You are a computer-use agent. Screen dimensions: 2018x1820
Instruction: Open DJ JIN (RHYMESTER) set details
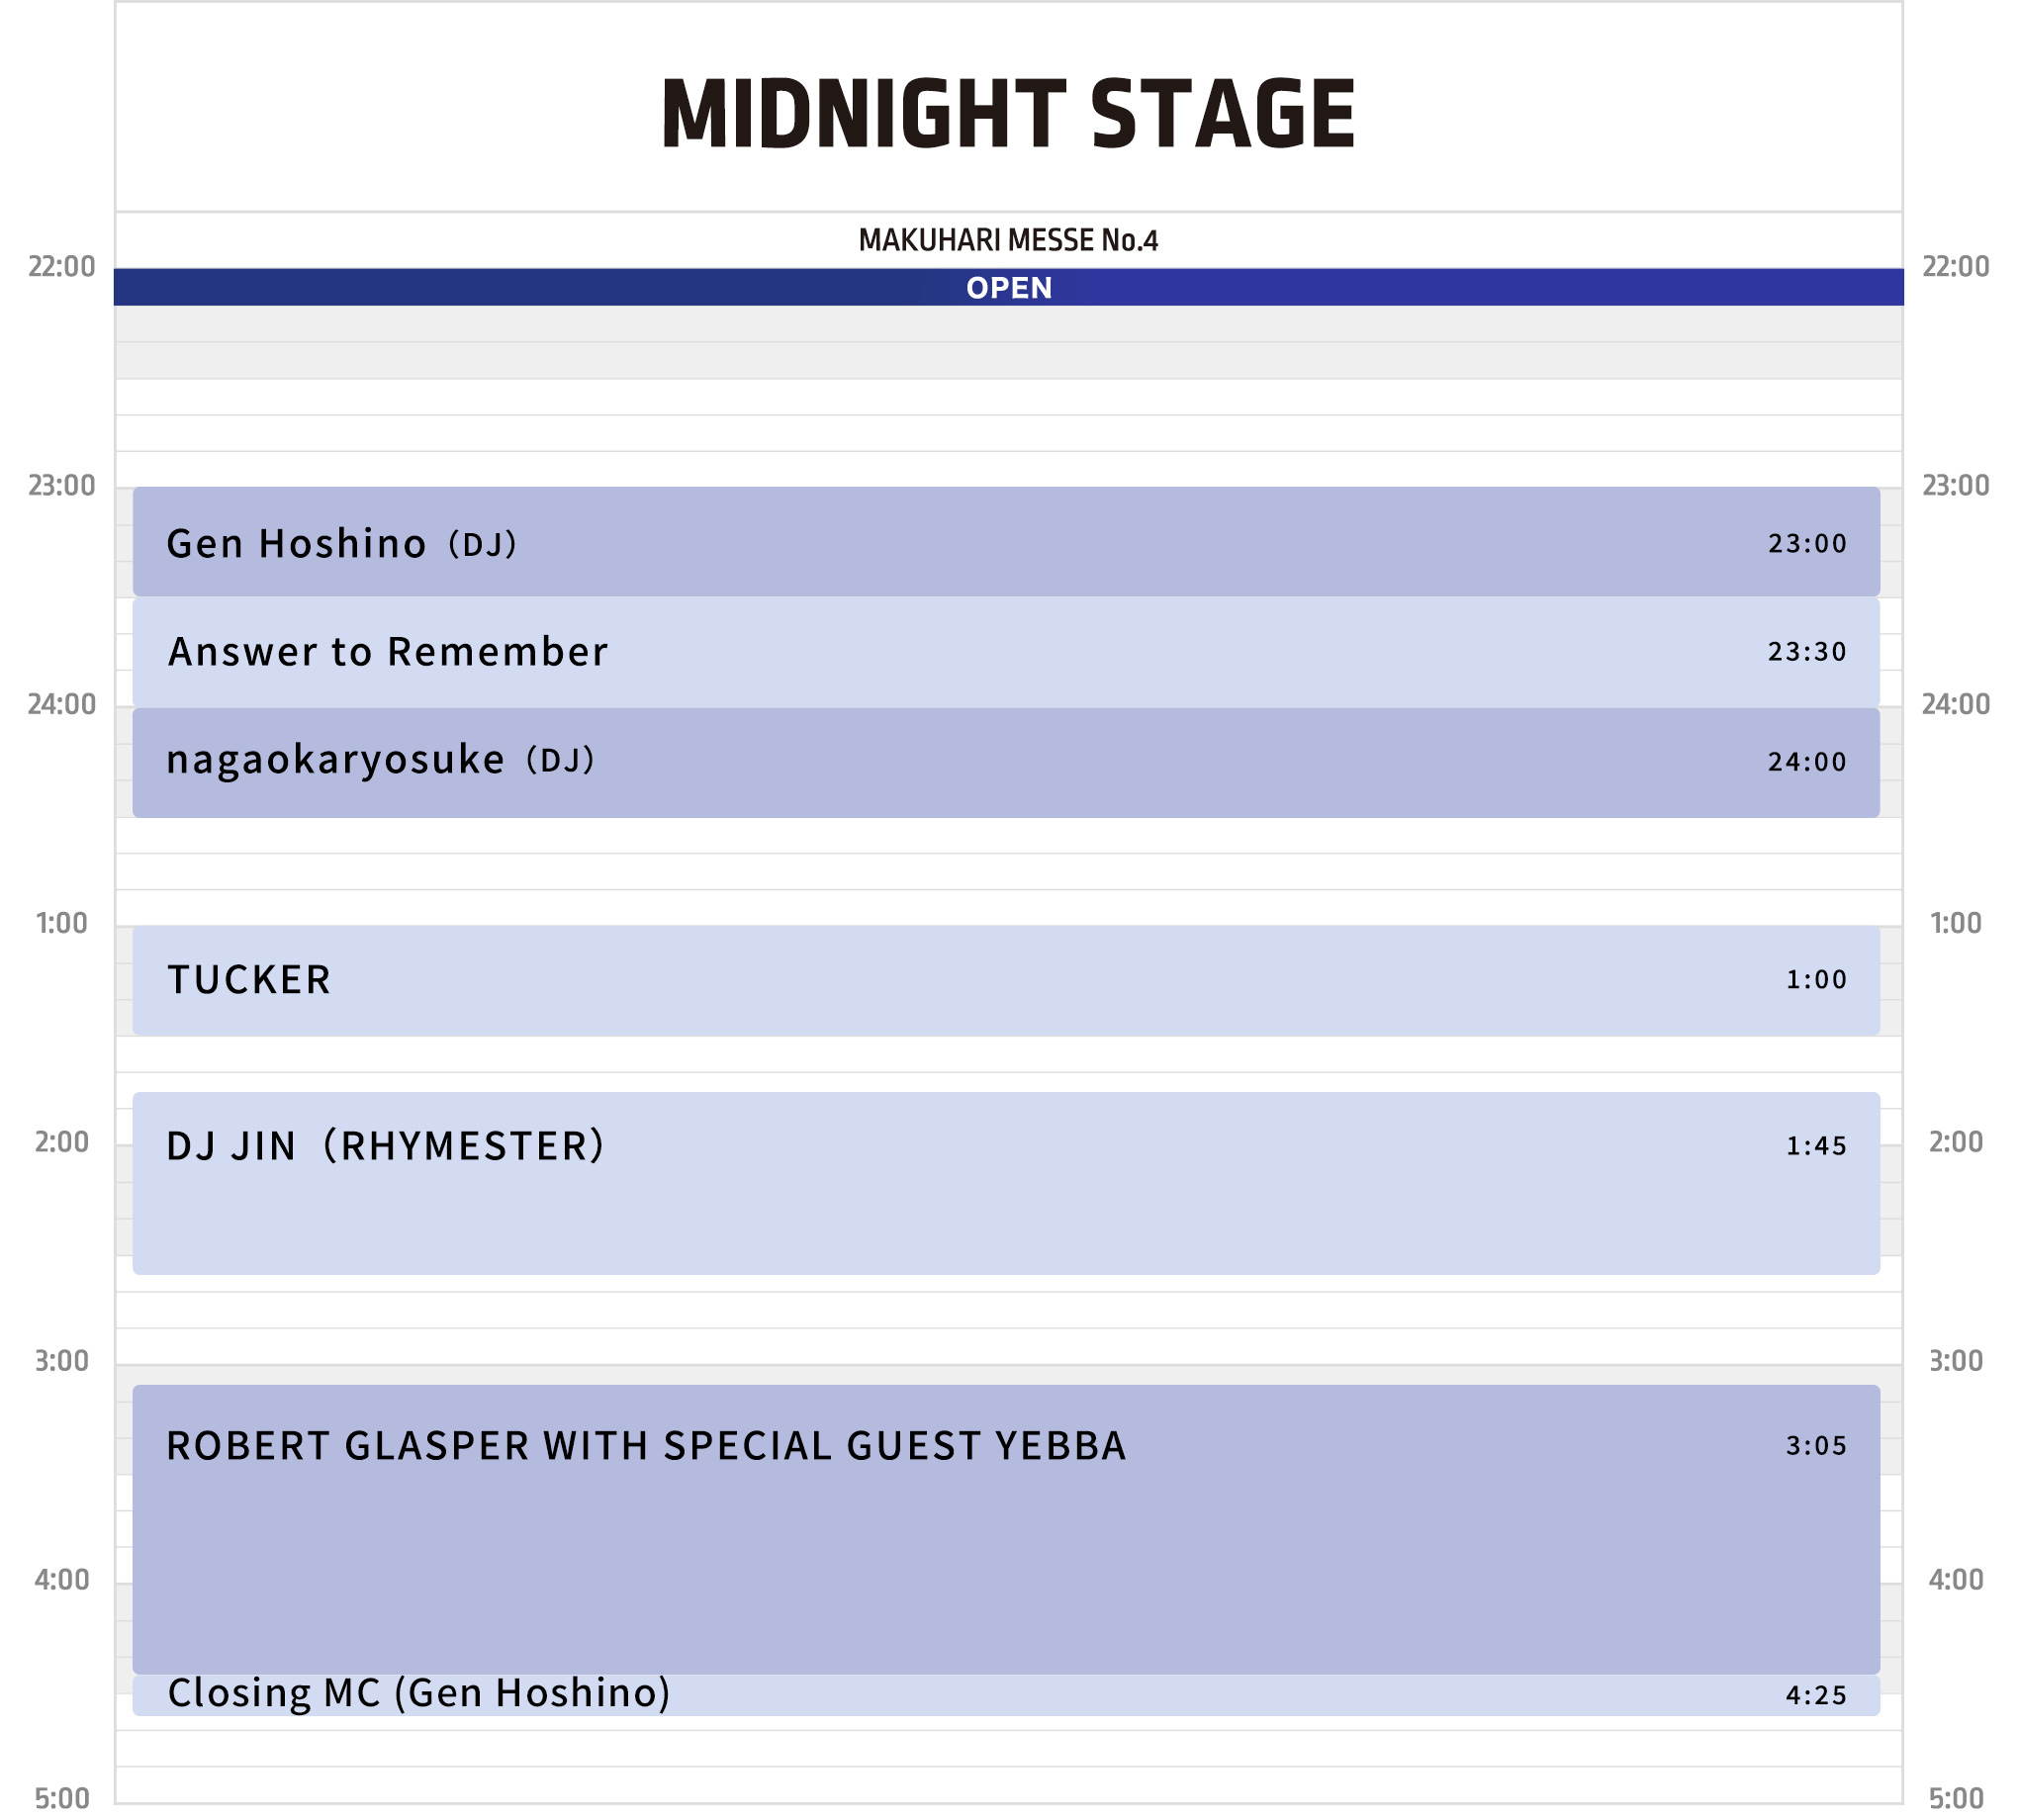point(1006,1183)
